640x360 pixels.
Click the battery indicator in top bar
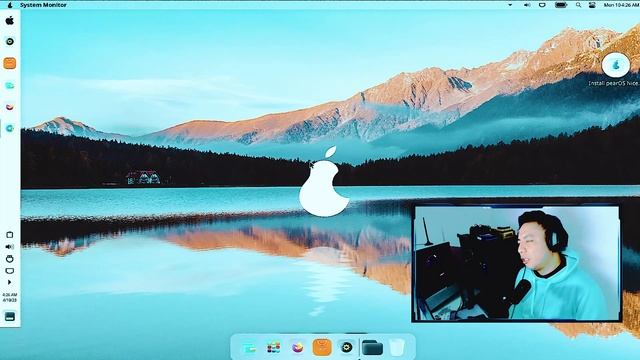tap(561, 5)
